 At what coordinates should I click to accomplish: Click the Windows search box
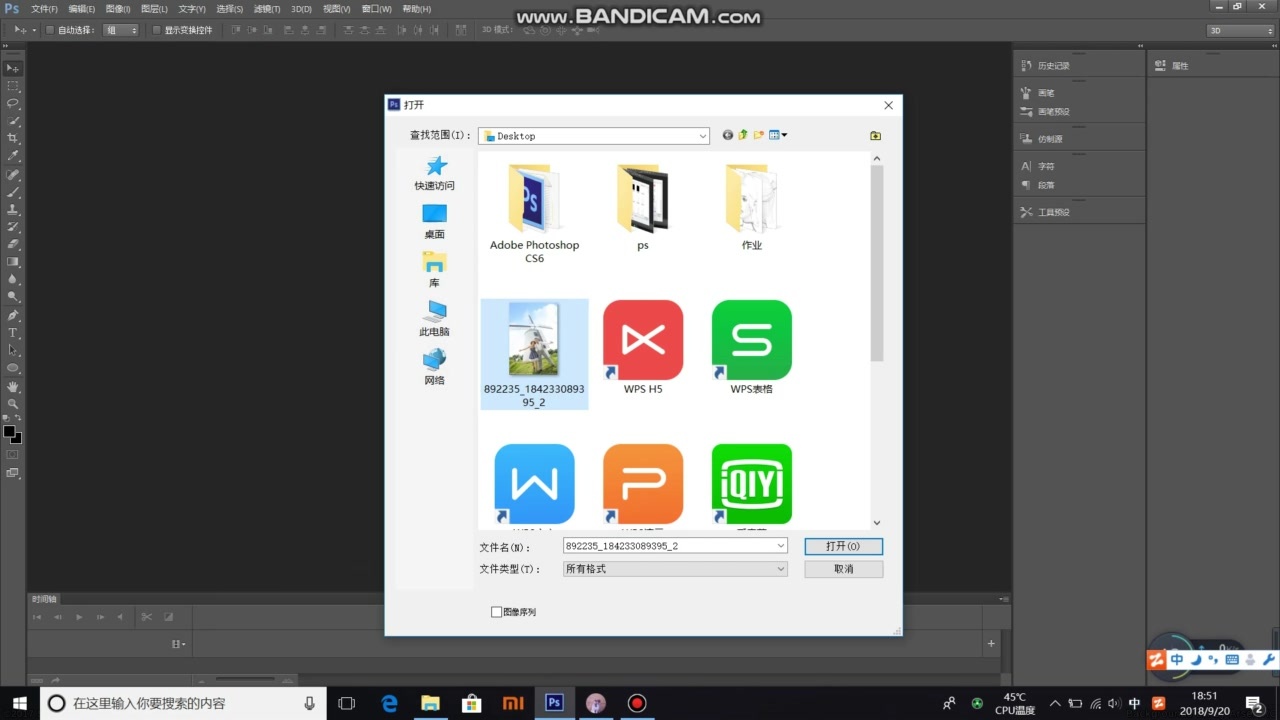click(x=183, y=703)
